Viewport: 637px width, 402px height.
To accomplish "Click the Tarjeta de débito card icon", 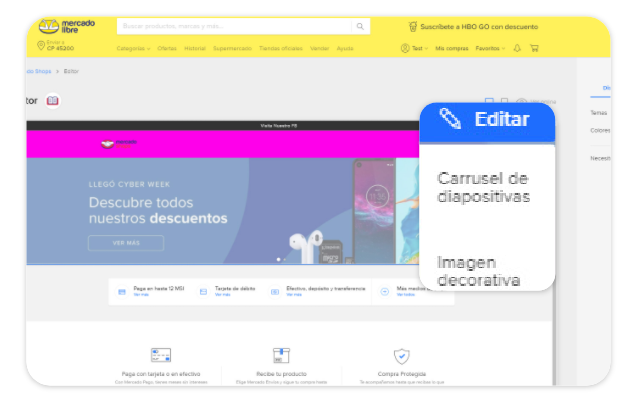I will (203, 292).
